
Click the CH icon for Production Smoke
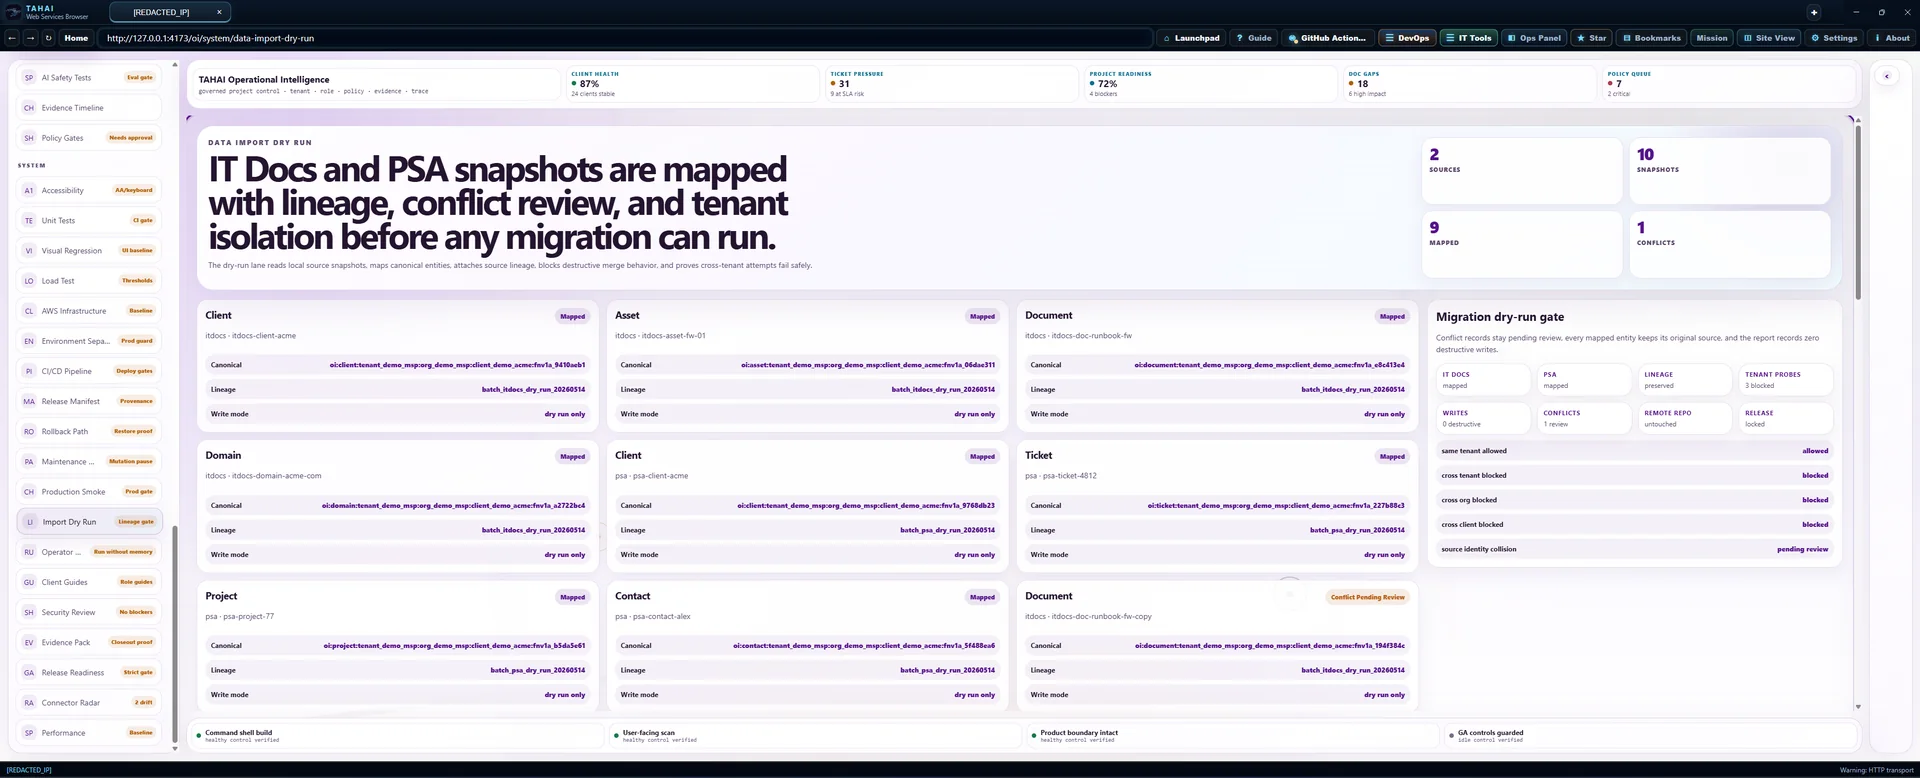(29, 492)
